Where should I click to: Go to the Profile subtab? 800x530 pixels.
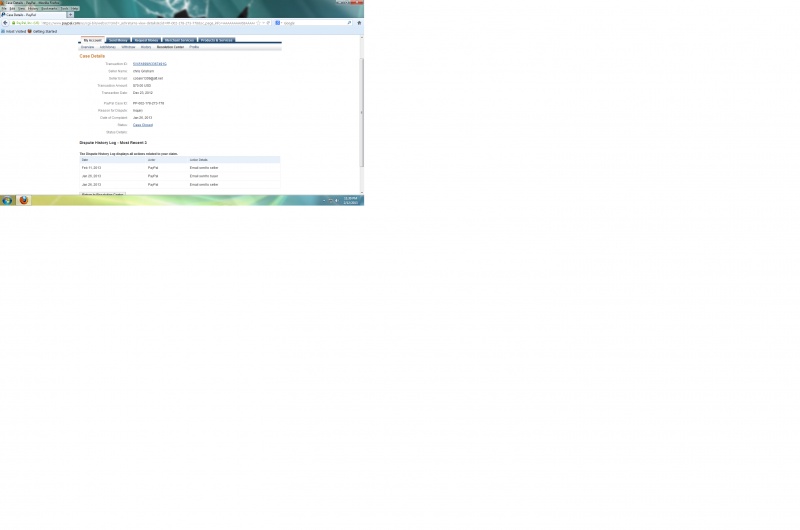click(194, 47)
